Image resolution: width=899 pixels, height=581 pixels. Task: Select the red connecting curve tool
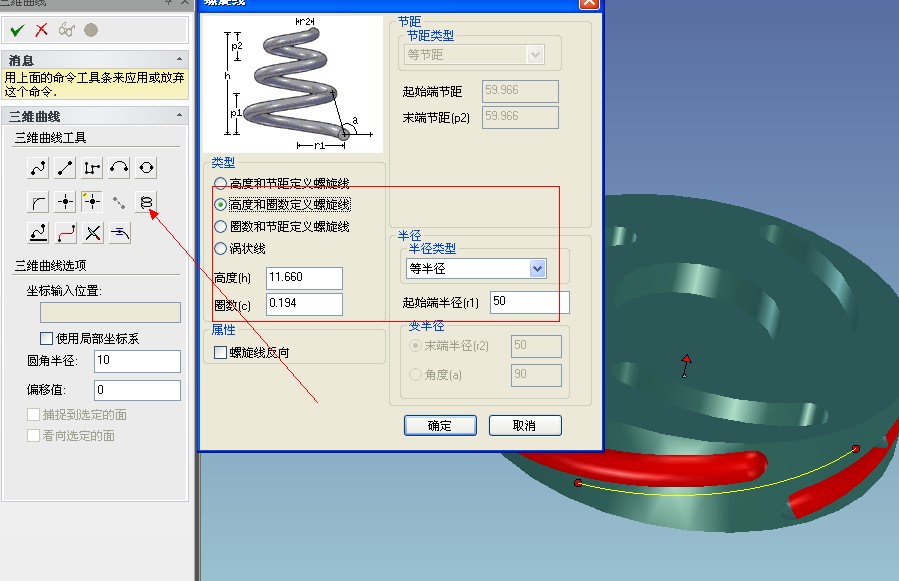click(x=66, y=233)
